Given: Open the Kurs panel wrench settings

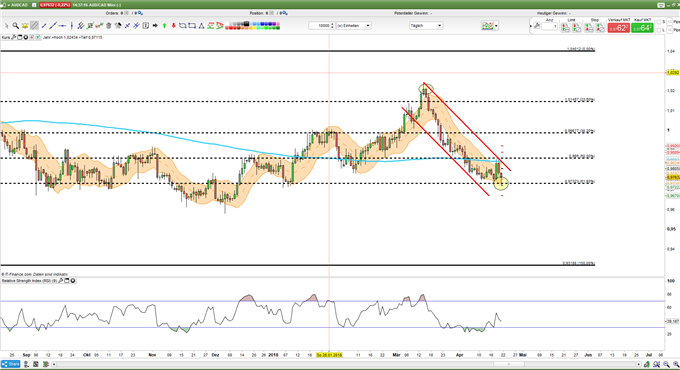Looking at the screenshot, I should coord(13,38).
